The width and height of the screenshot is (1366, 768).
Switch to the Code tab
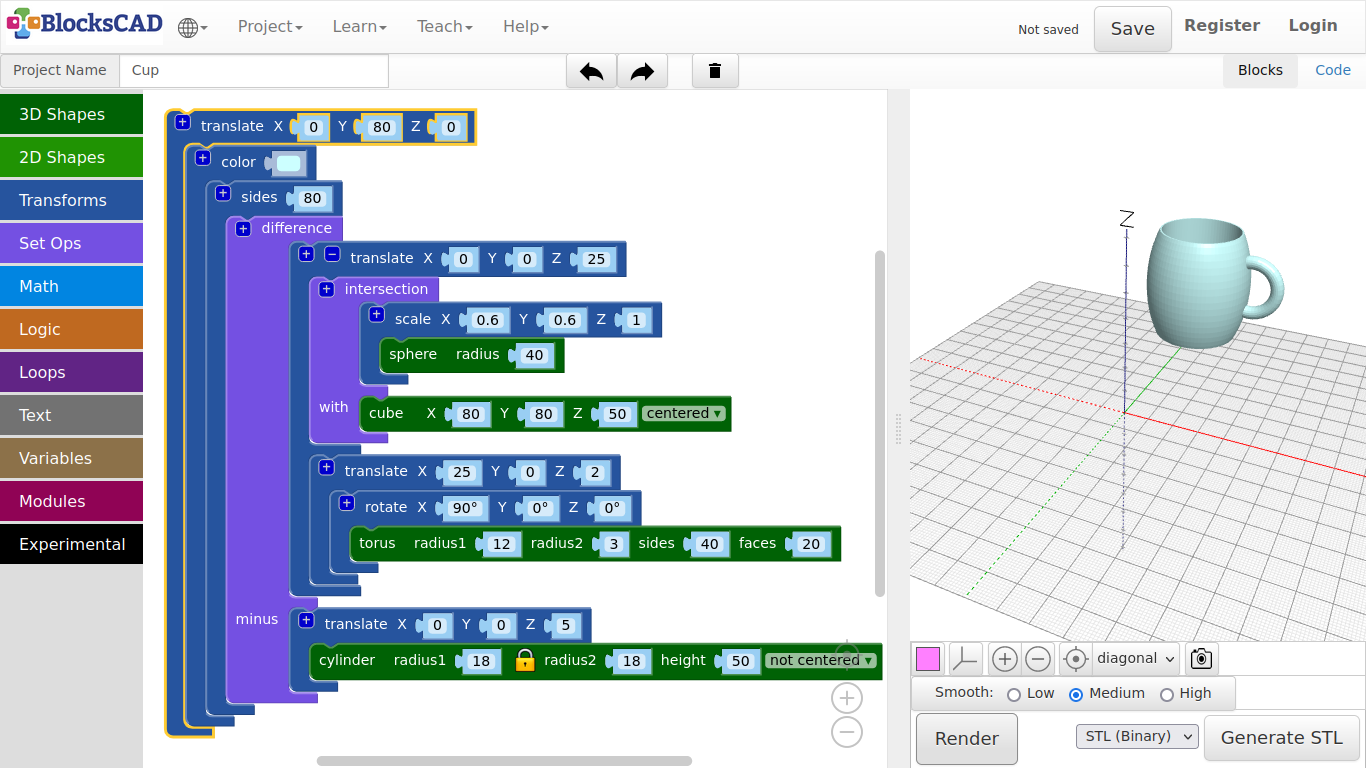1332,70
